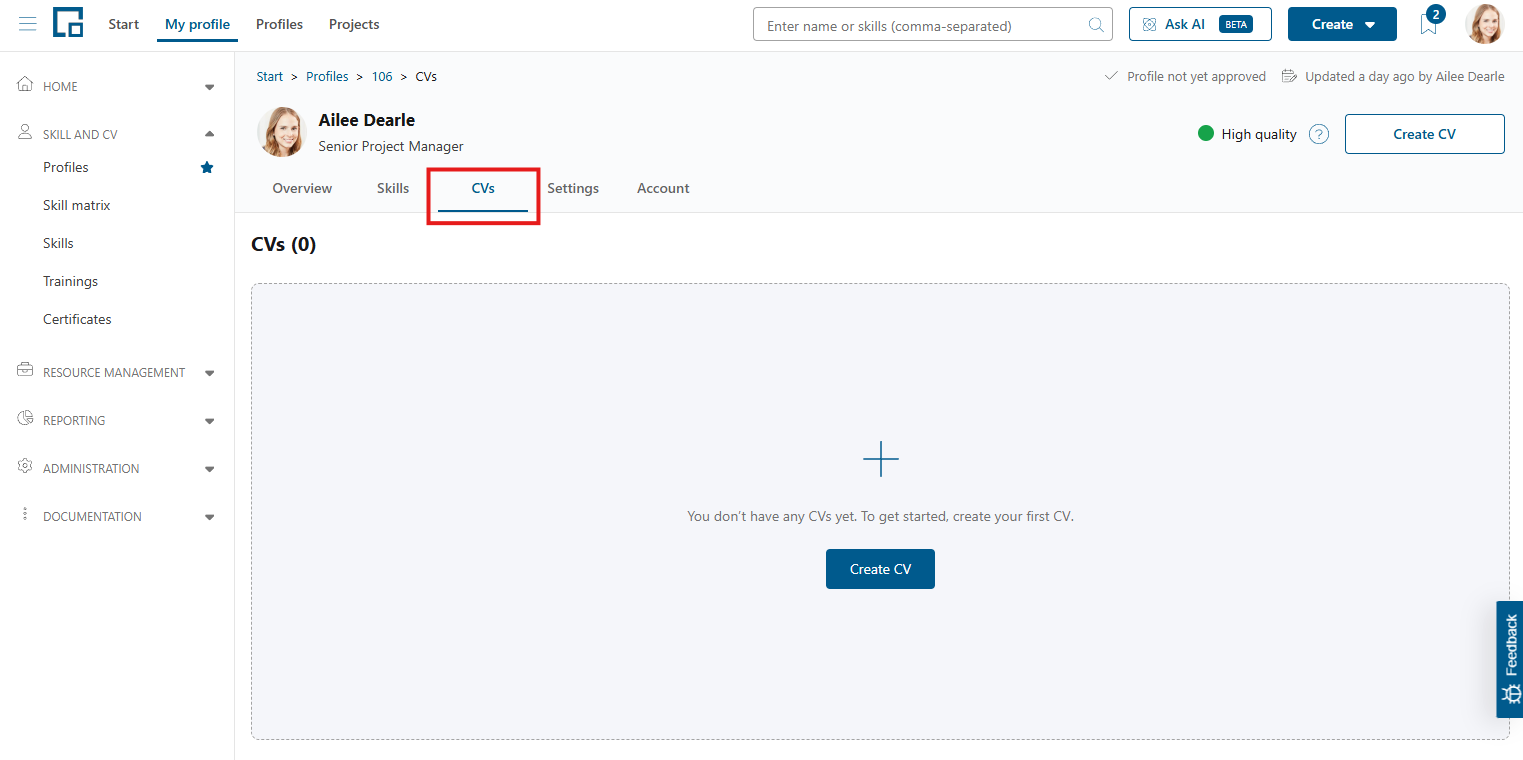Expand the HOME sidebar section
Screen dimensions: 1523x760
coord(210,87)
